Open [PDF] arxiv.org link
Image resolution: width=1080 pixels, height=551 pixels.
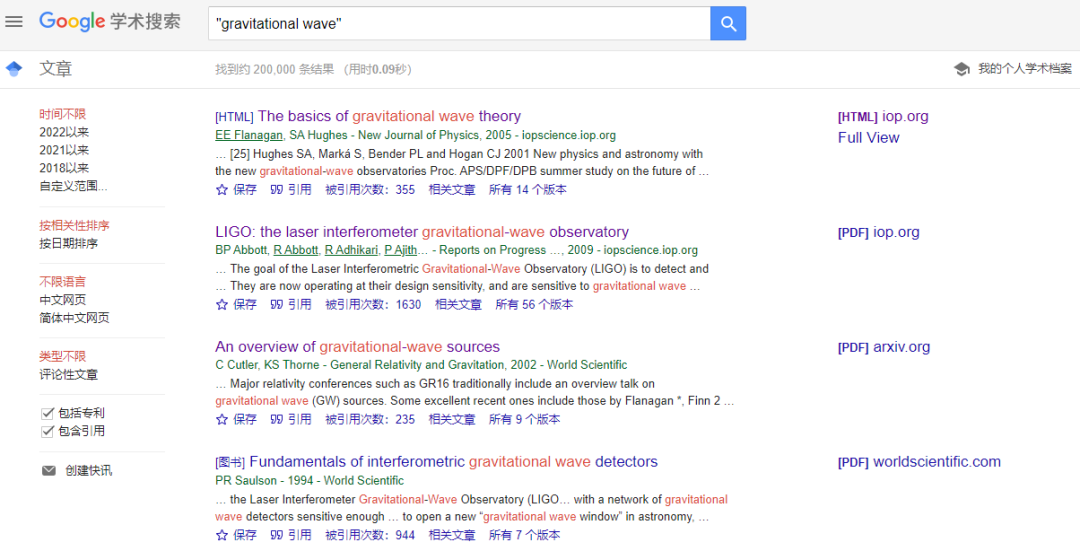click(x=884, y=347)
